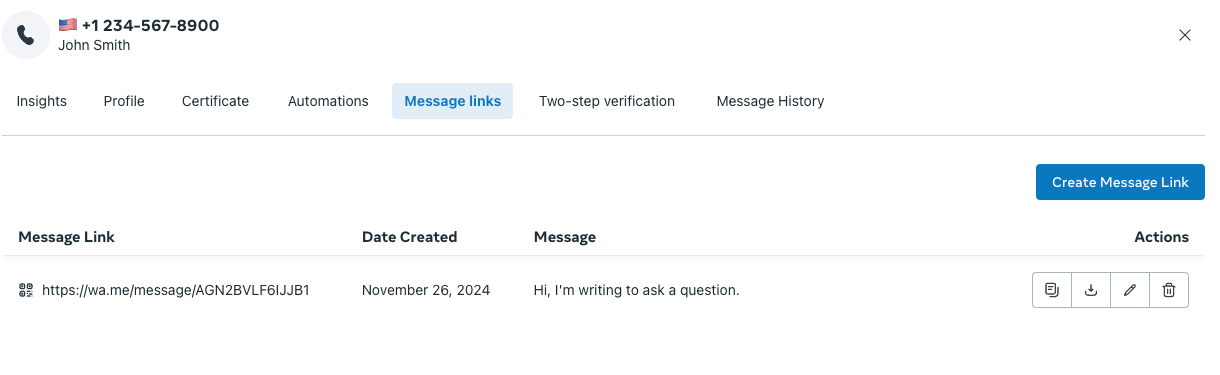Open Two-step verification tab
The width and height of the screenshot is (1220, 375).
607,101
